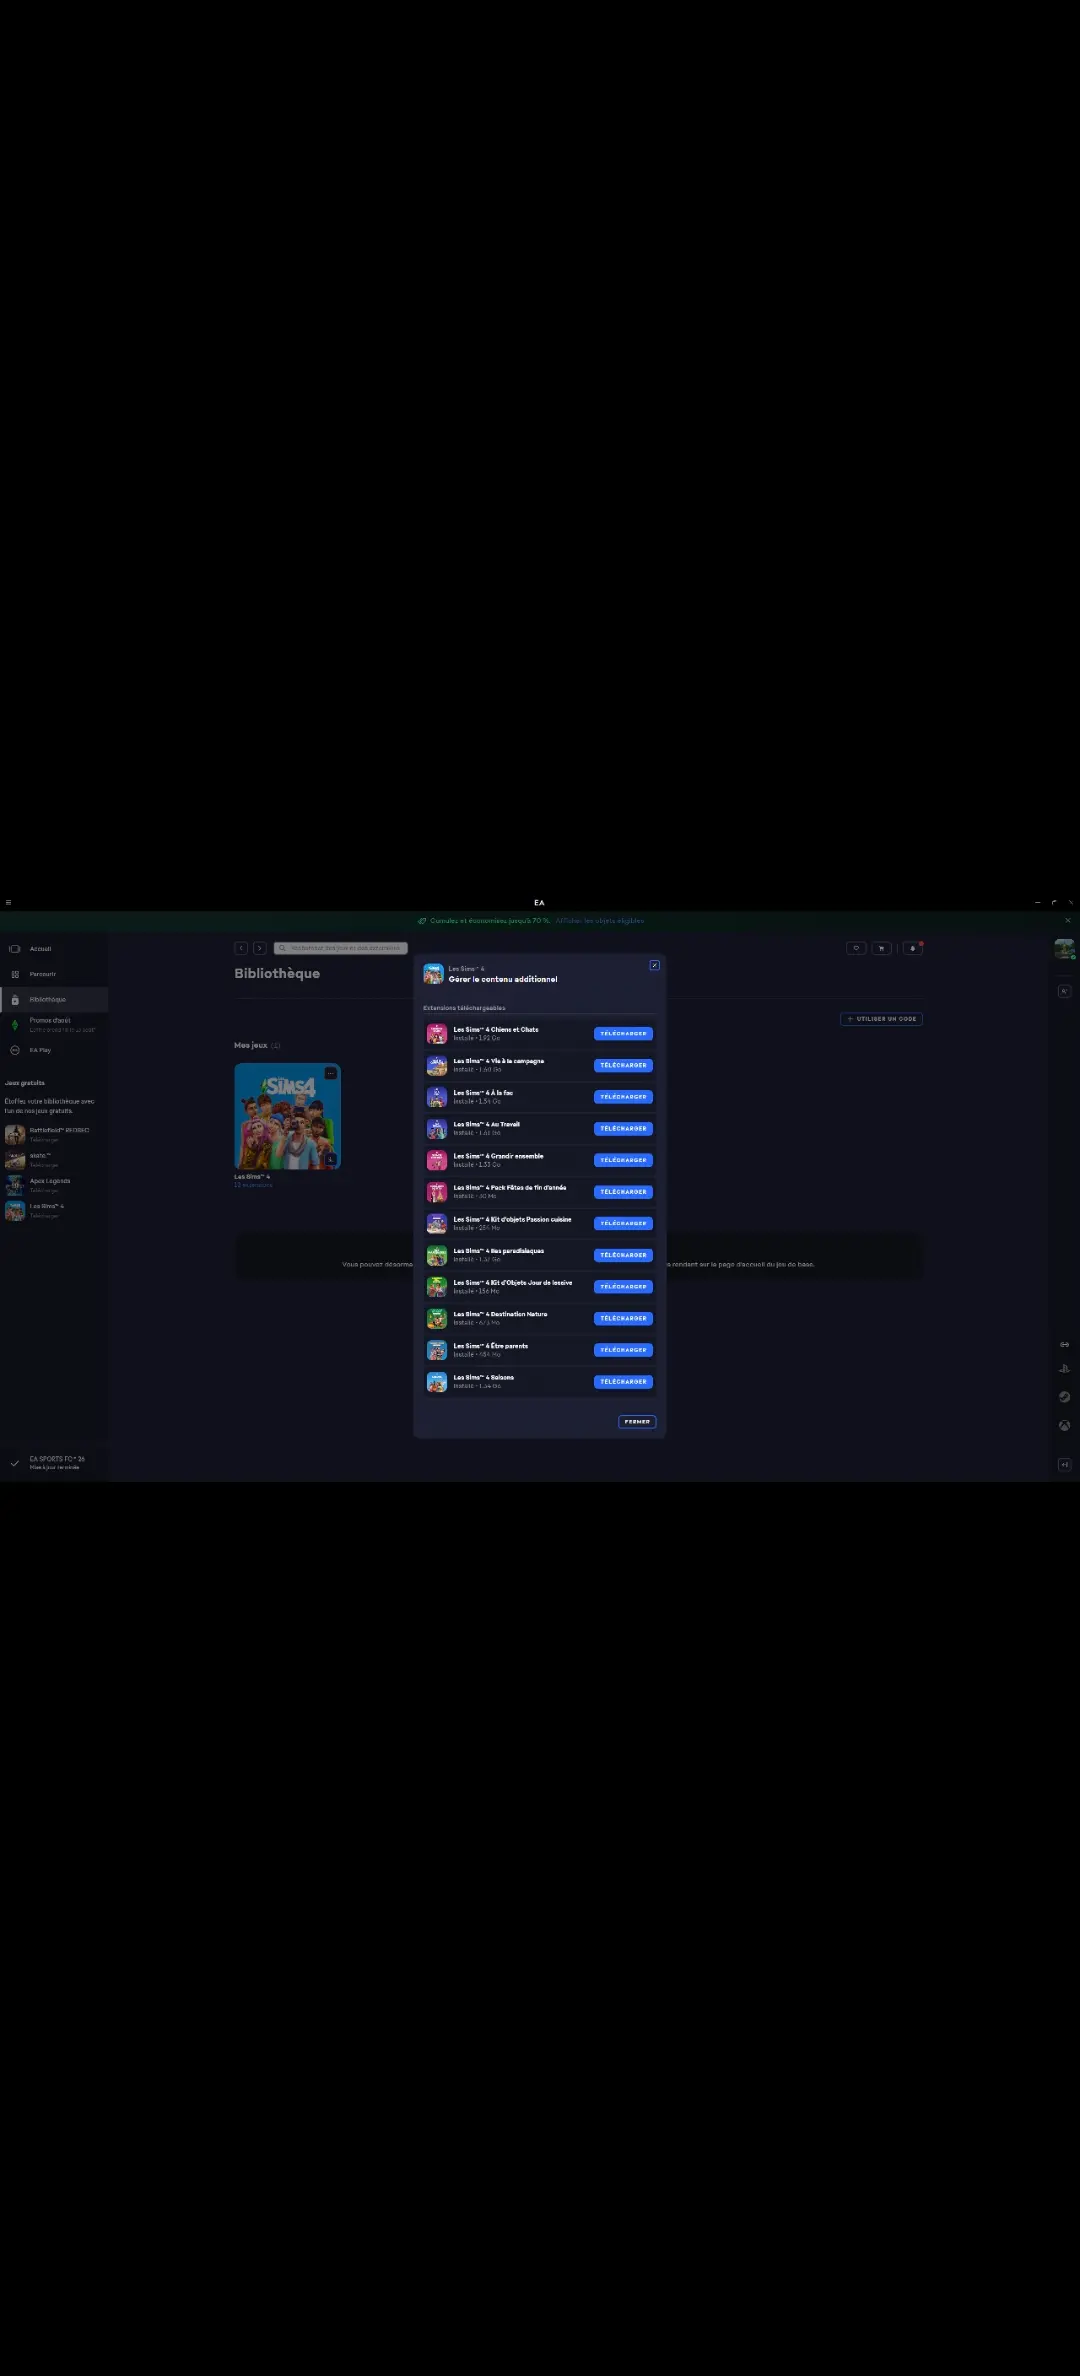Click the '12 extensions' link under Les Sims 4
Screen dimensions: 1080x2376
[x=253, y=1185]
